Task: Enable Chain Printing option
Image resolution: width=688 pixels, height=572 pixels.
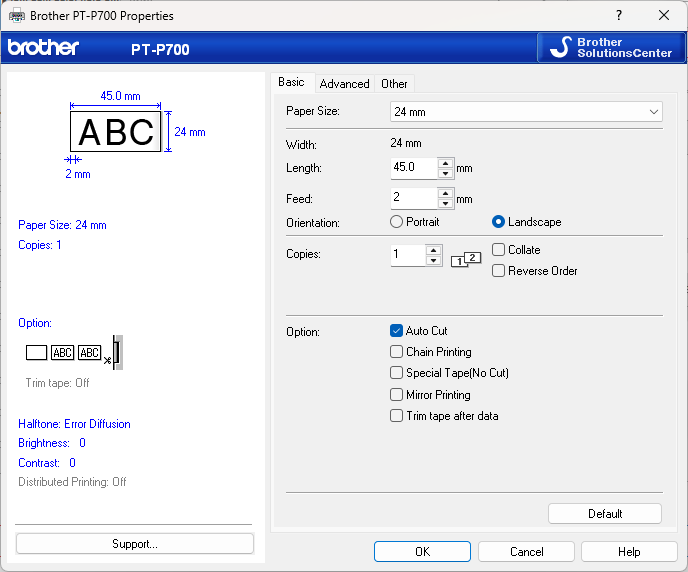Action: (431, 352)
